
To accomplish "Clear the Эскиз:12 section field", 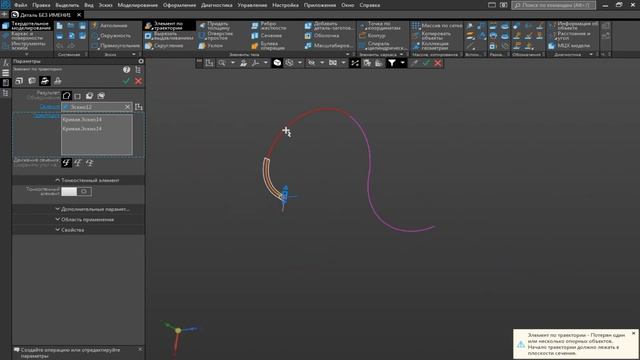I will coord(127,107).
